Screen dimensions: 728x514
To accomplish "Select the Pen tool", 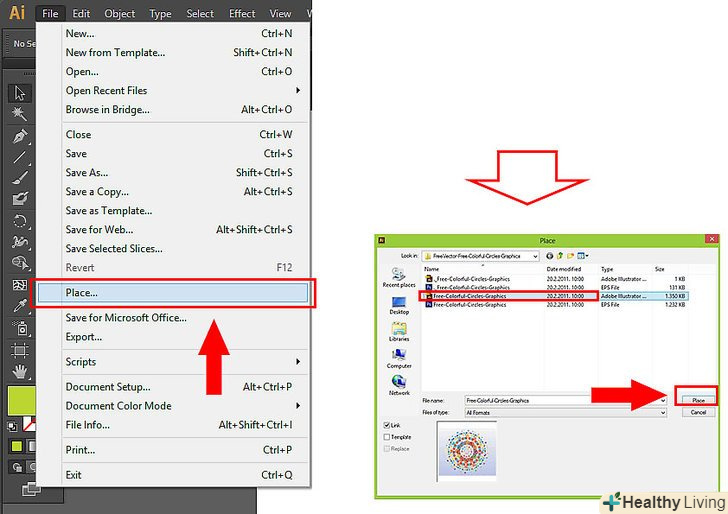I will (20, 136).
